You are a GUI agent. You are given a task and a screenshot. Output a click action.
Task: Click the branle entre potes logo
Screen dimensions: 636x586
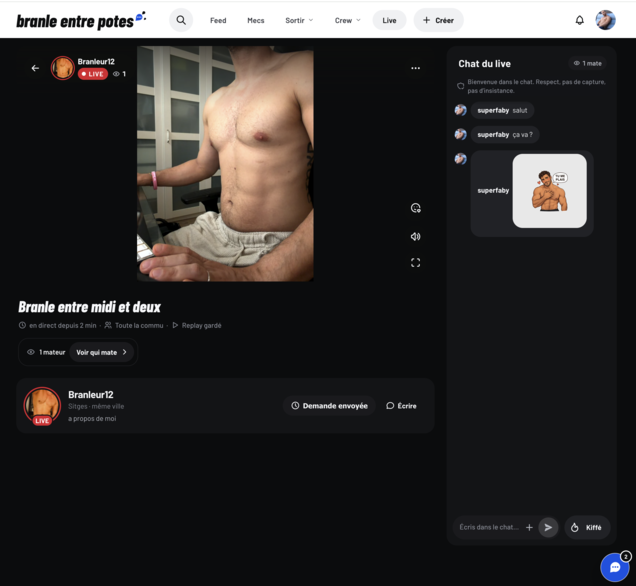[81, 21]
